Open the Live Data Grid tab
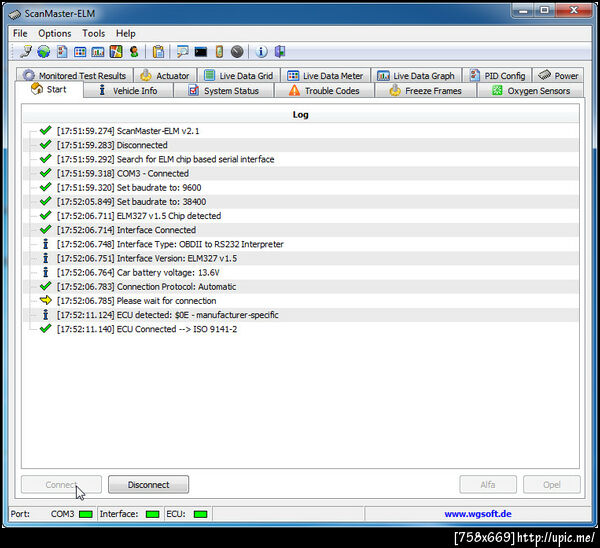Screen dimensions: 600x548 [x=239, y=75]
